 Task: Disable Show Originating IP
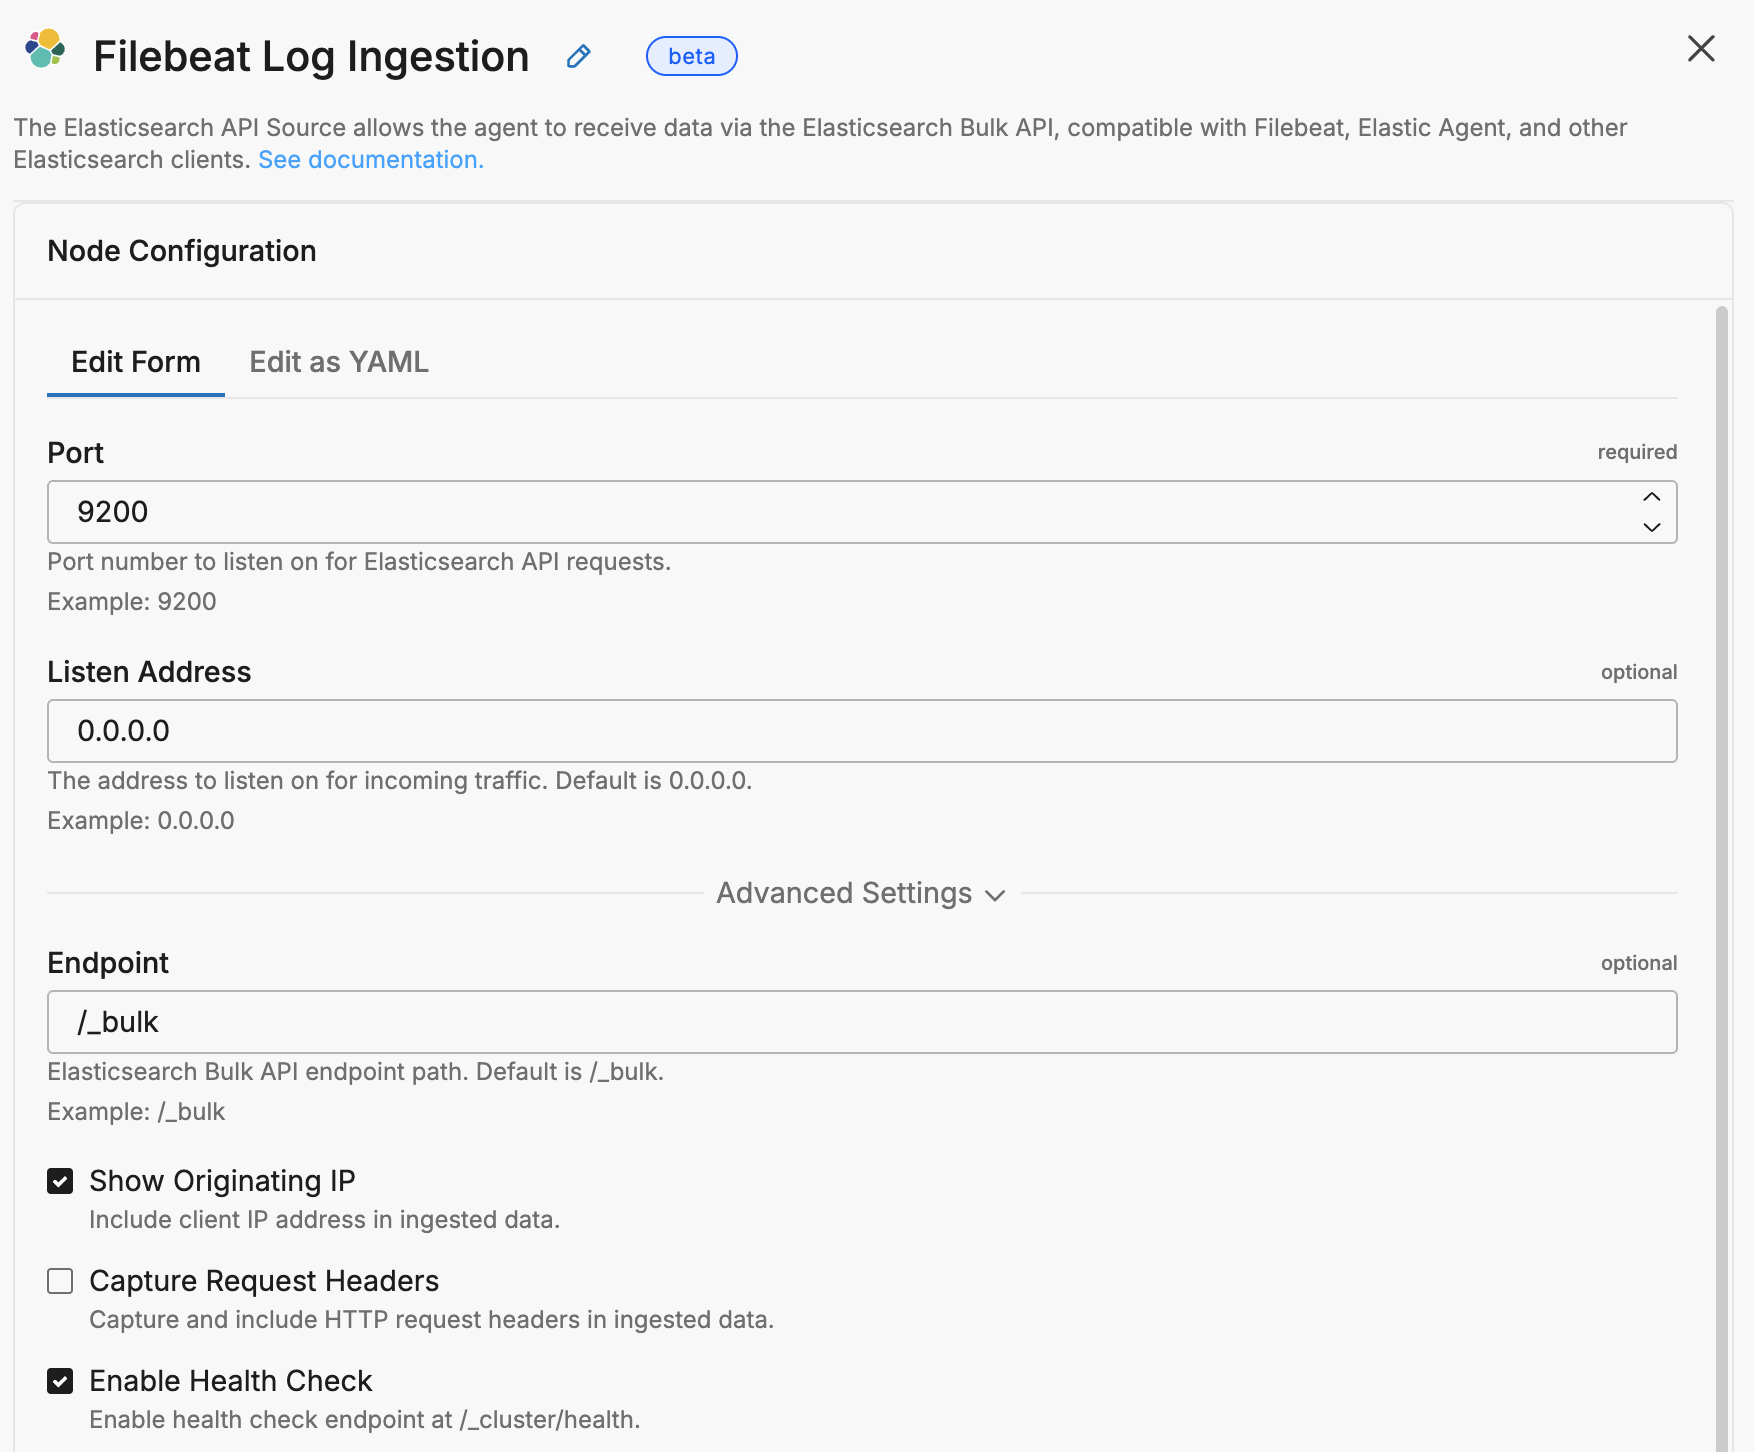click(60, 1181)
